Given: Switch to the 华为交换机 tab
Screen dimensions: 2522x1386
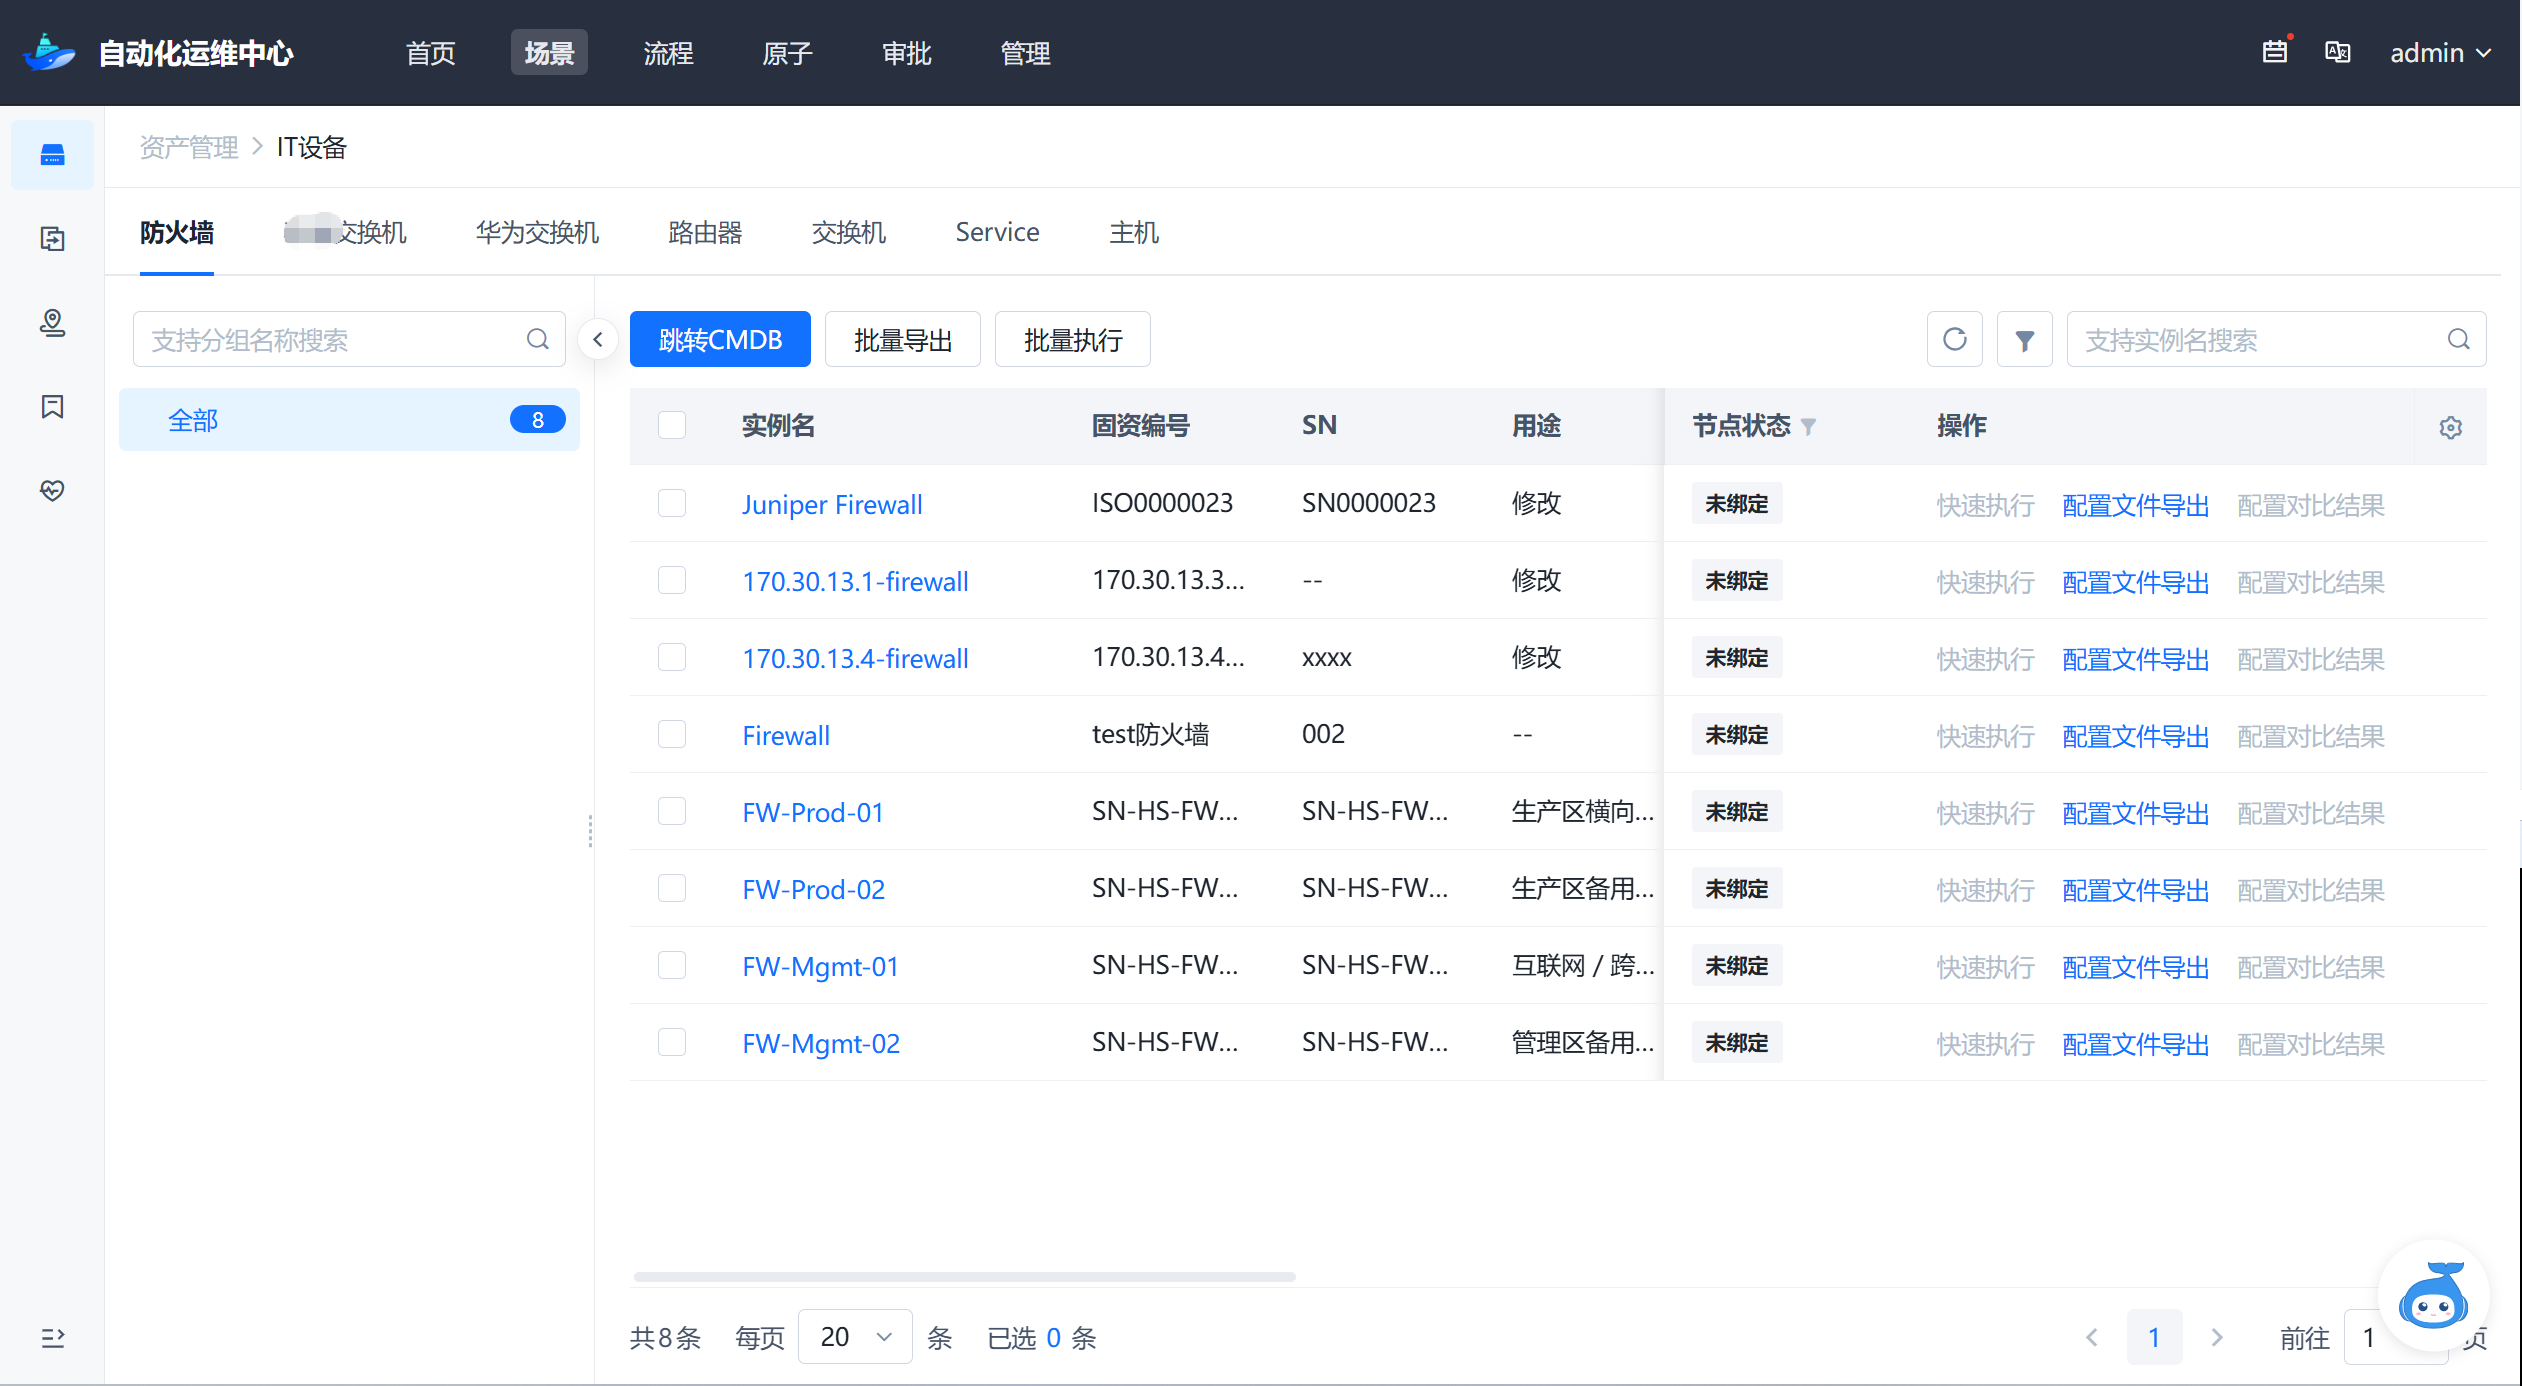Looking at the screenshot, I should (x=537, y=232).
